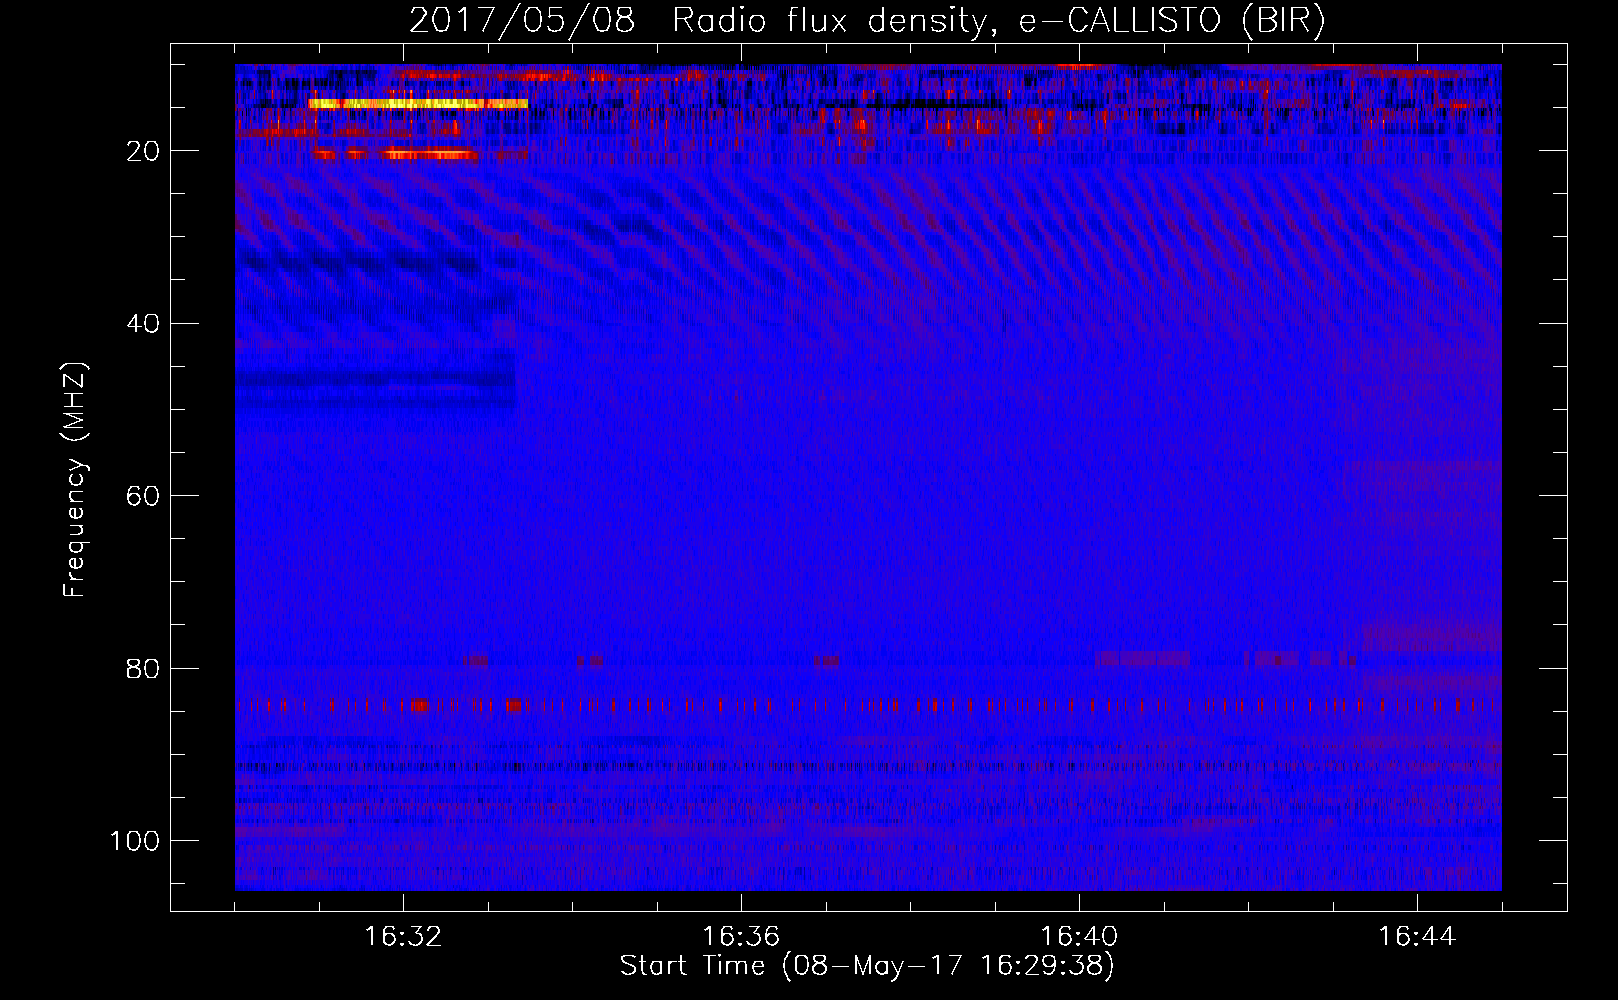Click the 16:40 time tick label
This screenshot has width=1618, height=1000.
(1079, 937)
